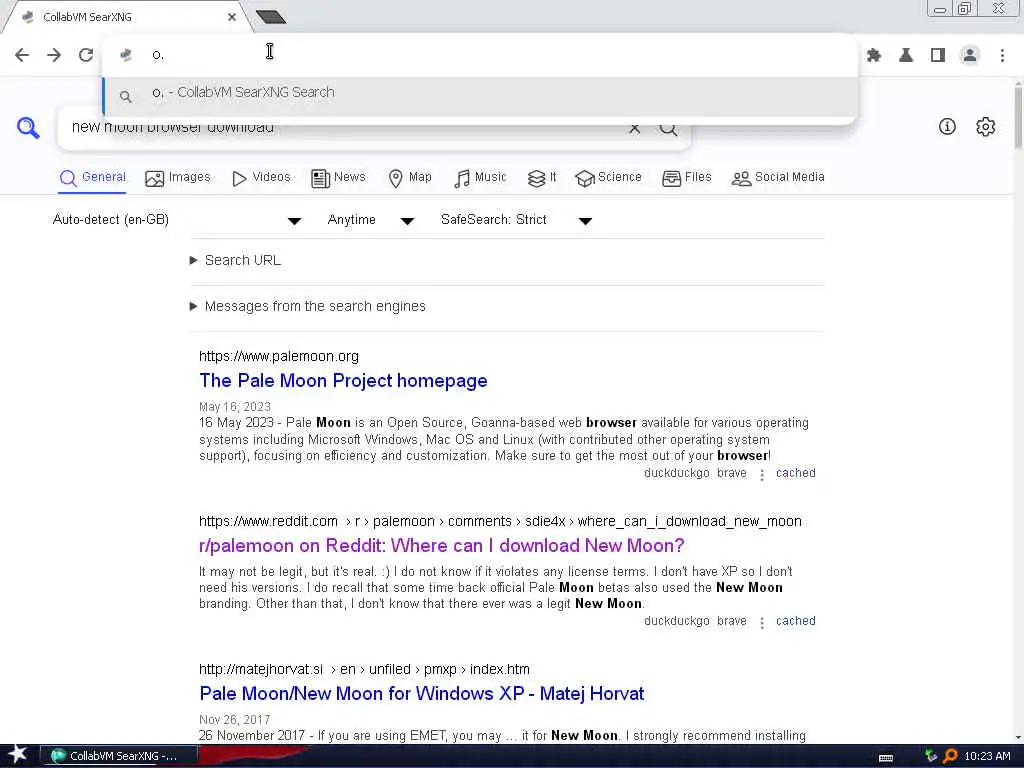This screenshot has height=768, width=1024.
Task: Open the Chrome Labs flask icon
Action: (906, 56)
